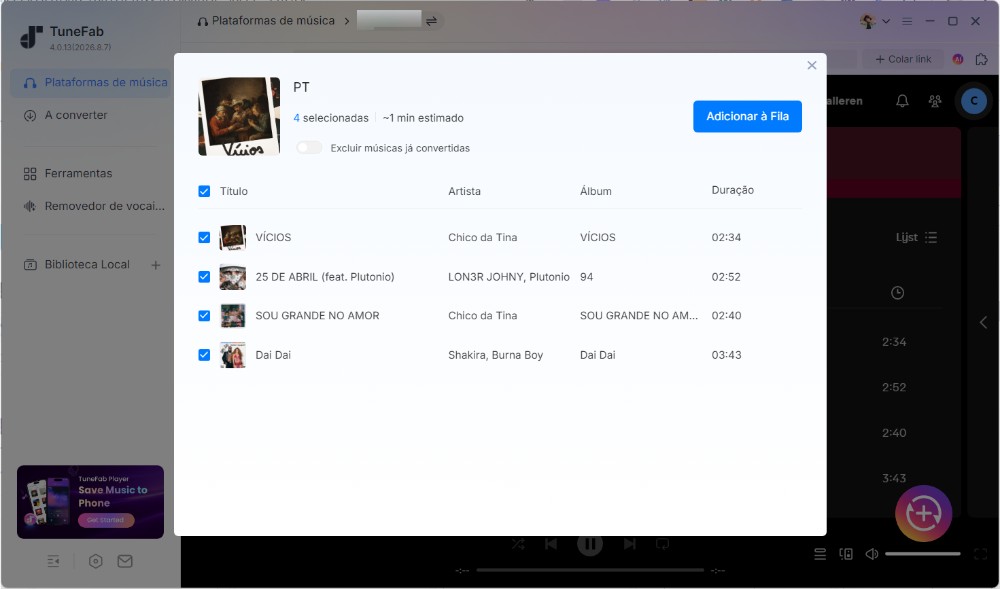Image resolution: width=1000 pixels, height=589 pixels.
Task: Toggle shuffle playback
Action: coord(518,544)
